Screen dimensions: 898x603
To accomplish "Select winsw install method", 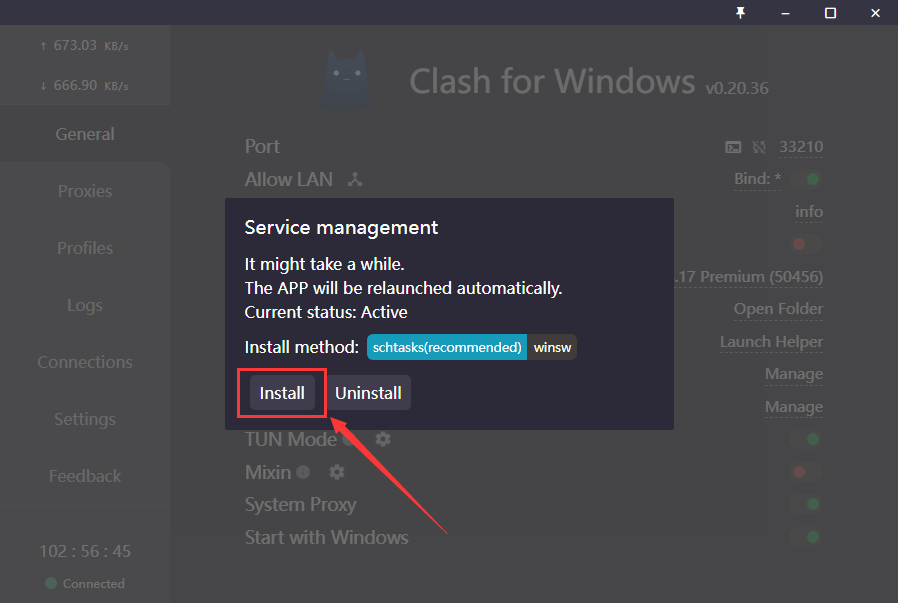I will click(x=552, y=347).
